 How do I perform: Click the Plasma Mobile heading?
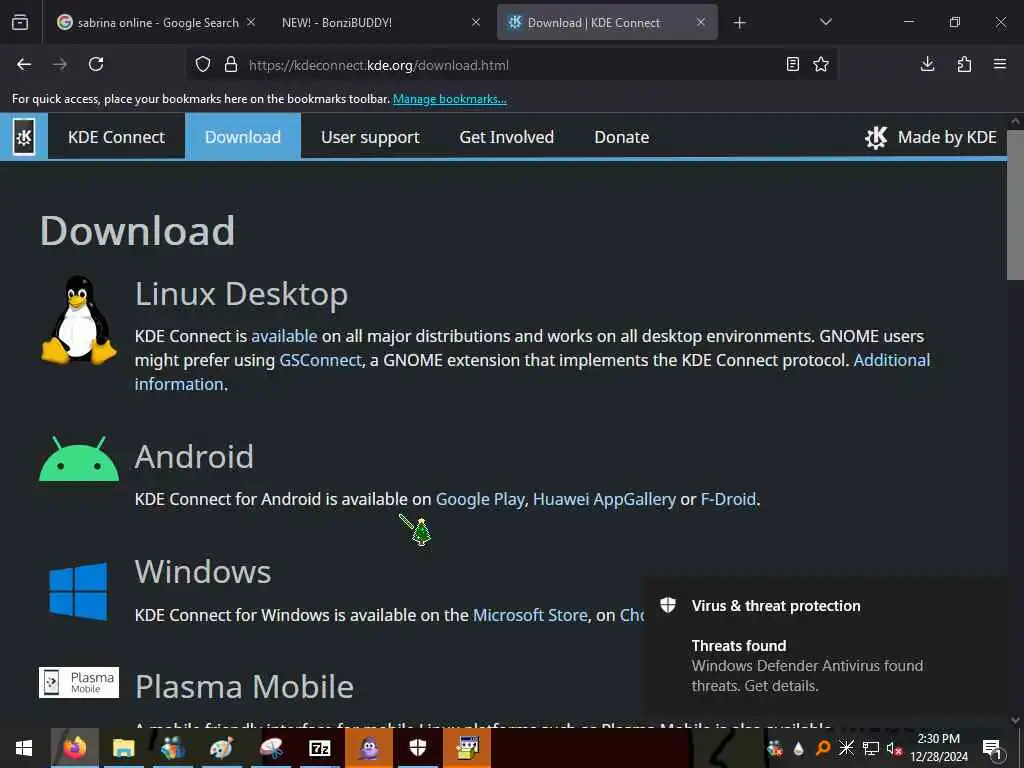tap(244, 687)
